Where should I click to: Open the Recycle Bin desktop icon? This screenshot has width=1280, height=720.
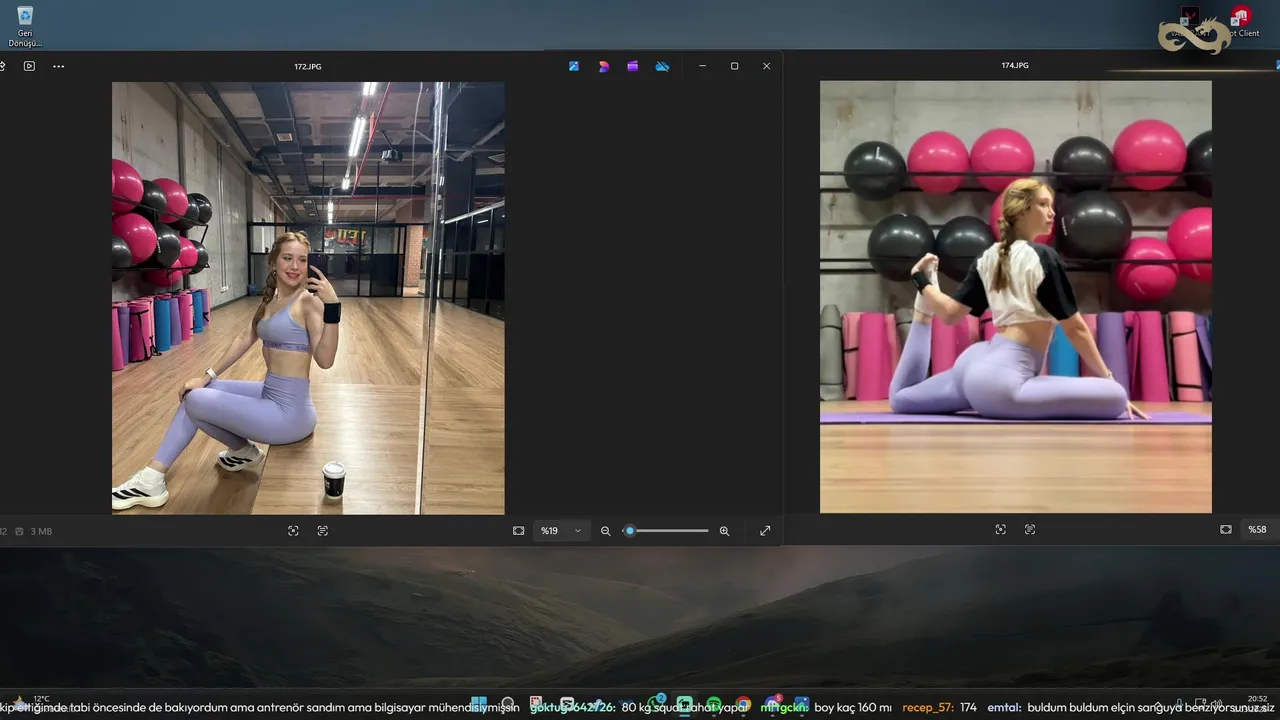[24, 27]
